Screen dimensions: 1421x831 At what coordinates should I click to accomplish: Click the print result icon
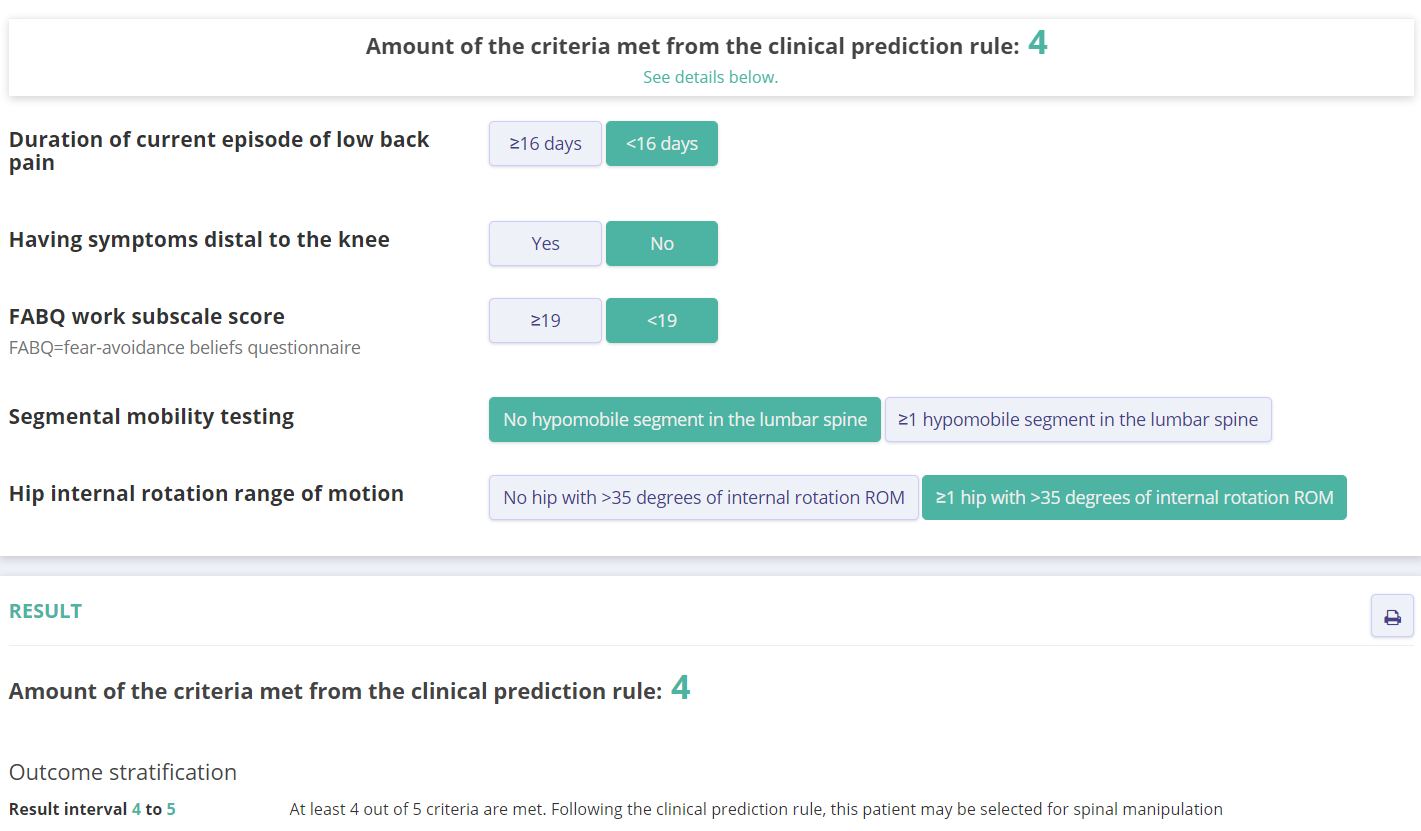click(1392, 616)
